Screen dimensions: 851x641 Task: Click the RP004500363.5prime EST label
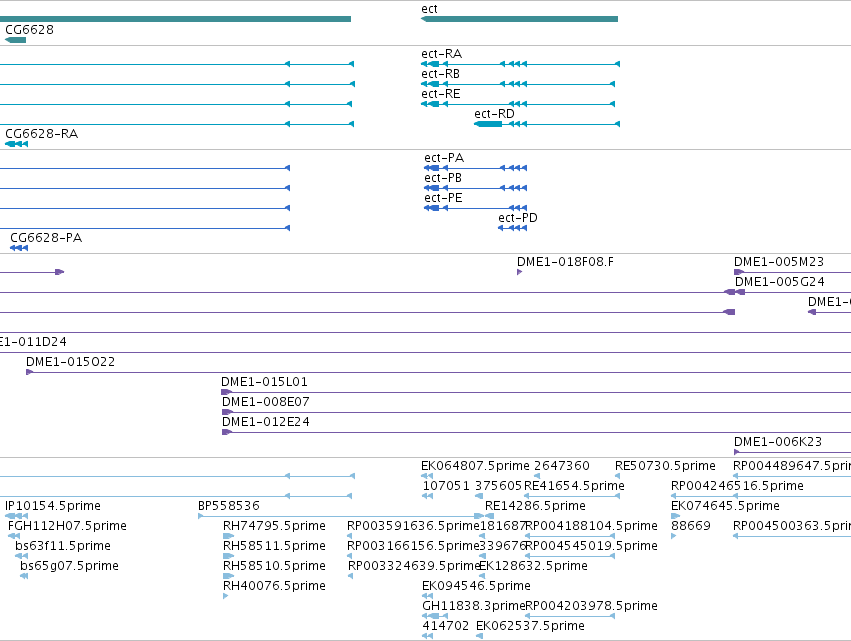coord(792,526)
